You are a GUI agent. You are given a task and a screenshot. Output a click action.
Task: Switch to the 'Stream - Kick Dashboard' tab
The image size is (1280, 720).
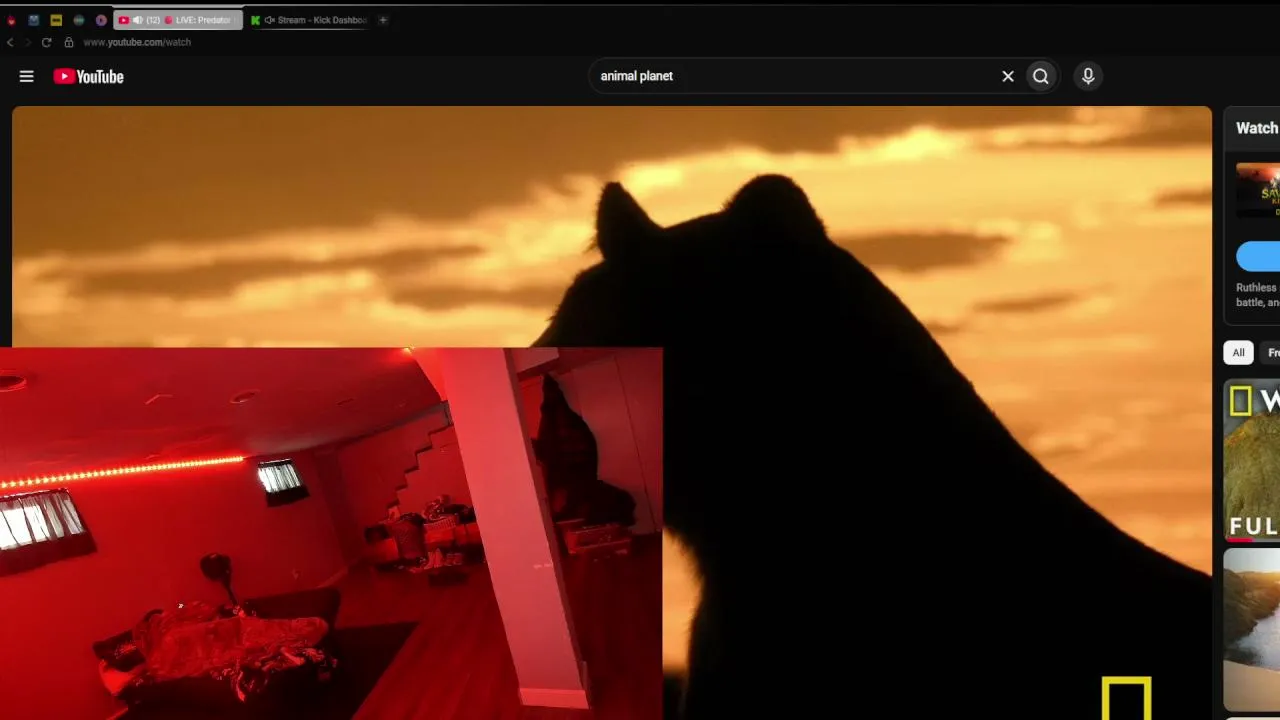tap(310, 20)
